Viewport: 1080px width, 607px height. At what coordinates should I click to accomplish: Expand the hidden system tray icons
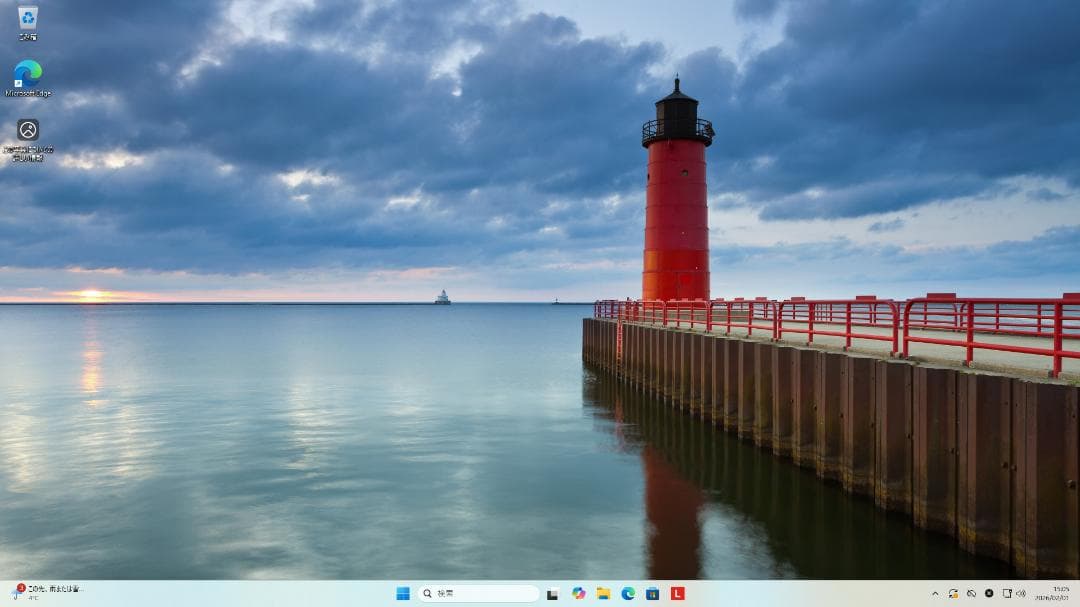936,593
